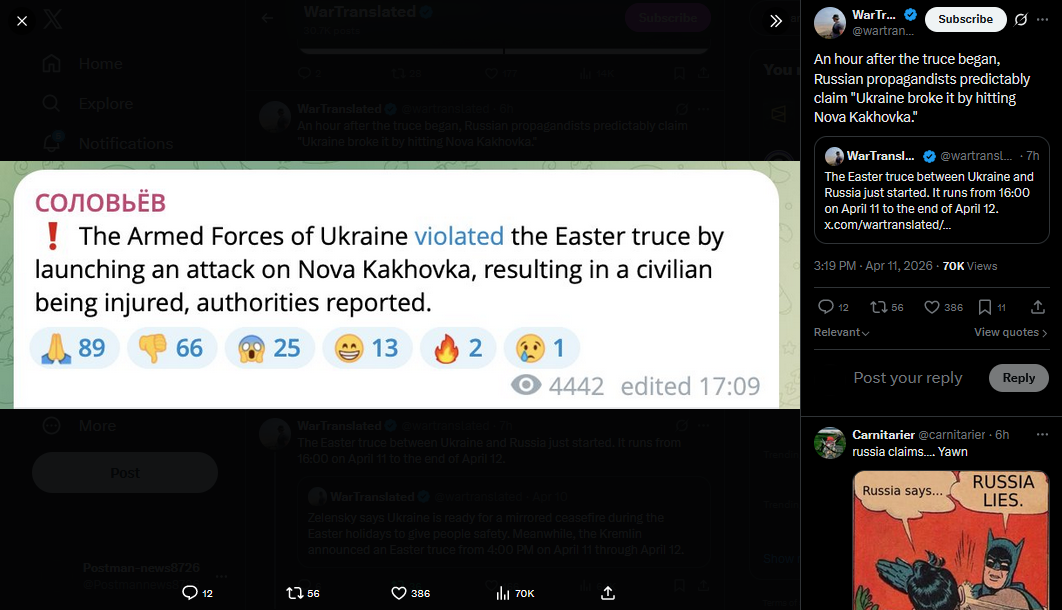
Task: Subscribe to WarTranslated in sidebar
Action: [965, 20]
